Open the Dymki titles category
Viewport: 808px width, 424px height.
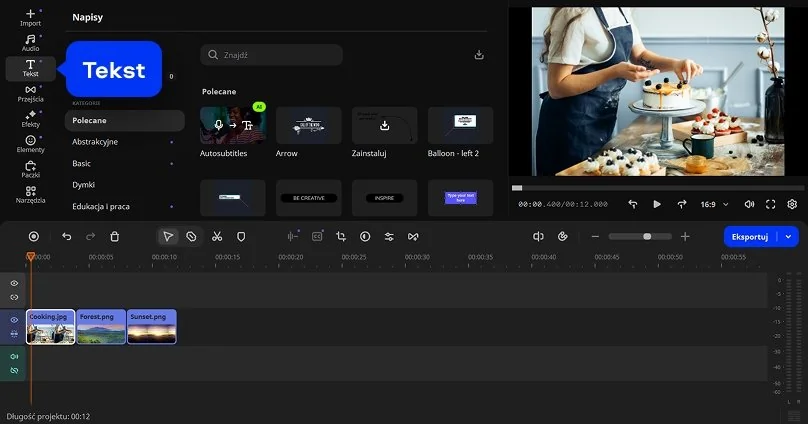pos(84,185)
